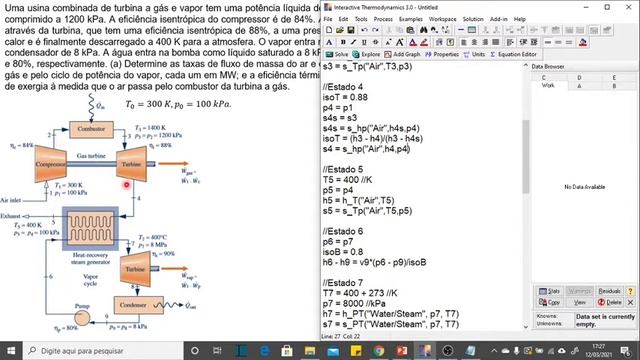Switch to tab D in Data Browser
640x360 pixels.
579,78
